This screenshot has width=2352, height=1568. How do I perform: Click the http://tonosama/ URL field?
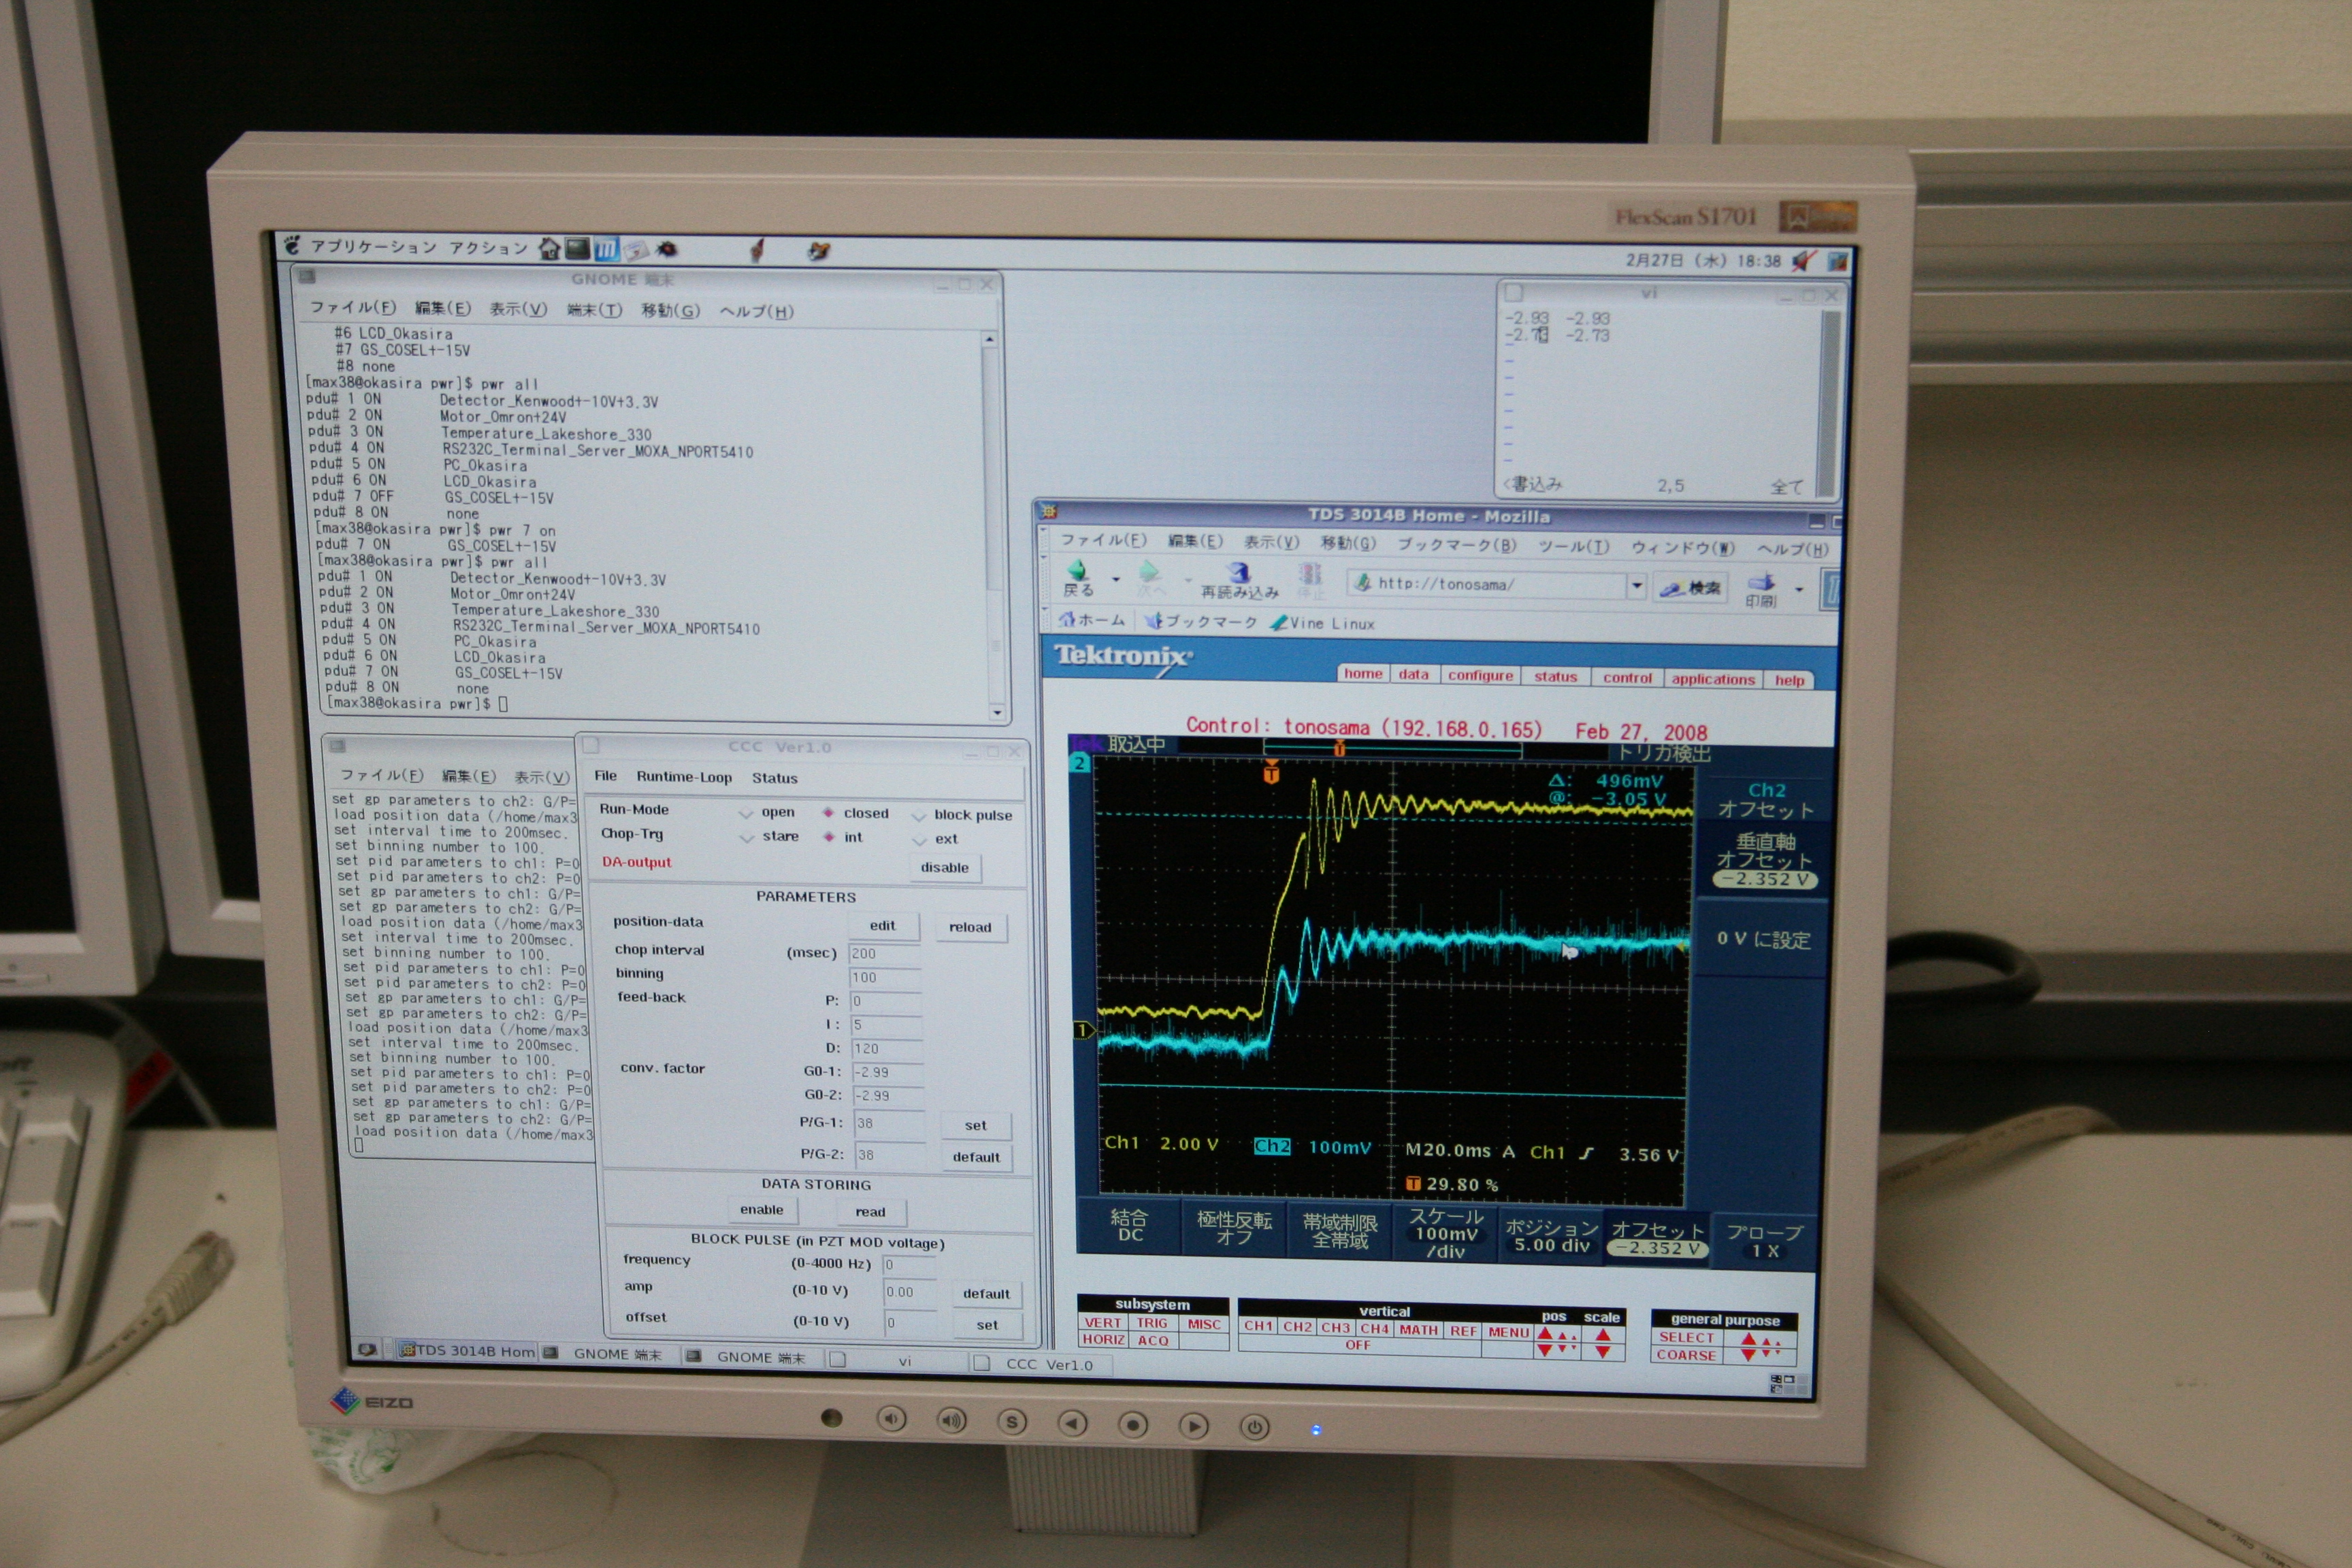tap(1488, 584)
